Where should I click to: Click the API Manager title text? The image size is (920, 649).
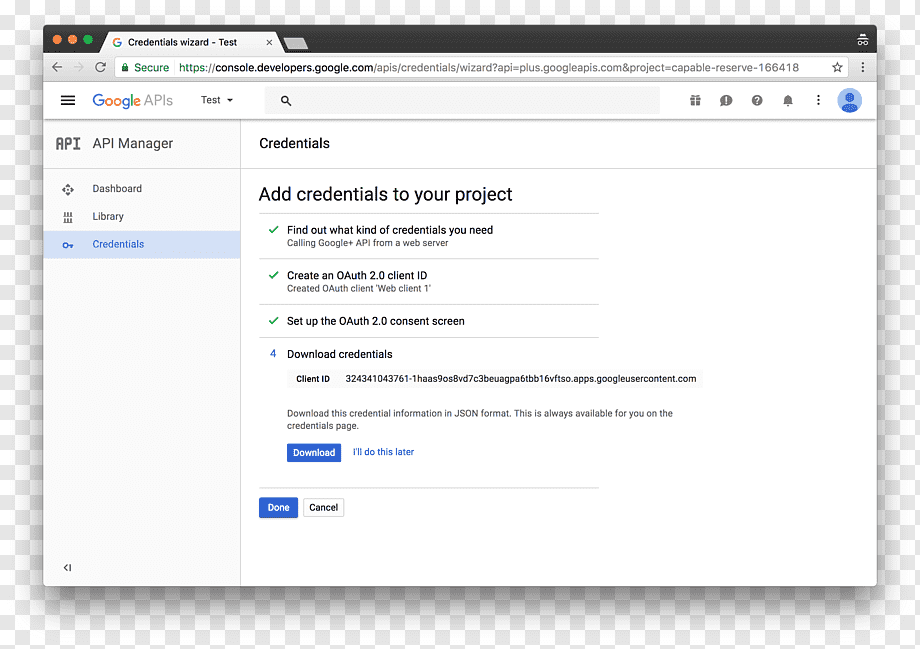click(x=133, y=144)
